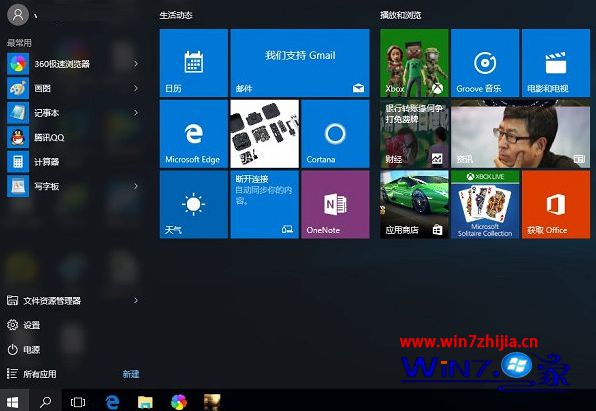Launch the OneNote tile
The image size is (596, 411).
tap(335, 205)
